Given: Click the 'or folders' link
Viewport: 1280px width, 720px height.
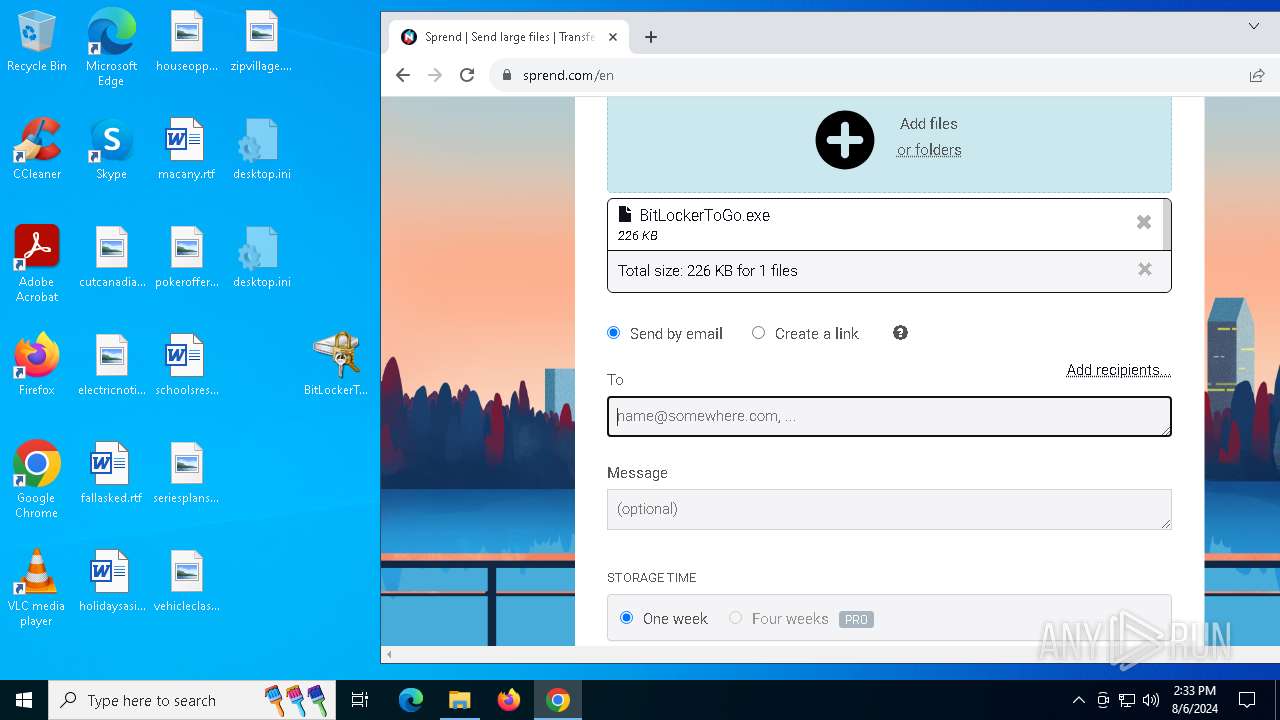Looking at the screenshot, I should [x=929, y=150].
